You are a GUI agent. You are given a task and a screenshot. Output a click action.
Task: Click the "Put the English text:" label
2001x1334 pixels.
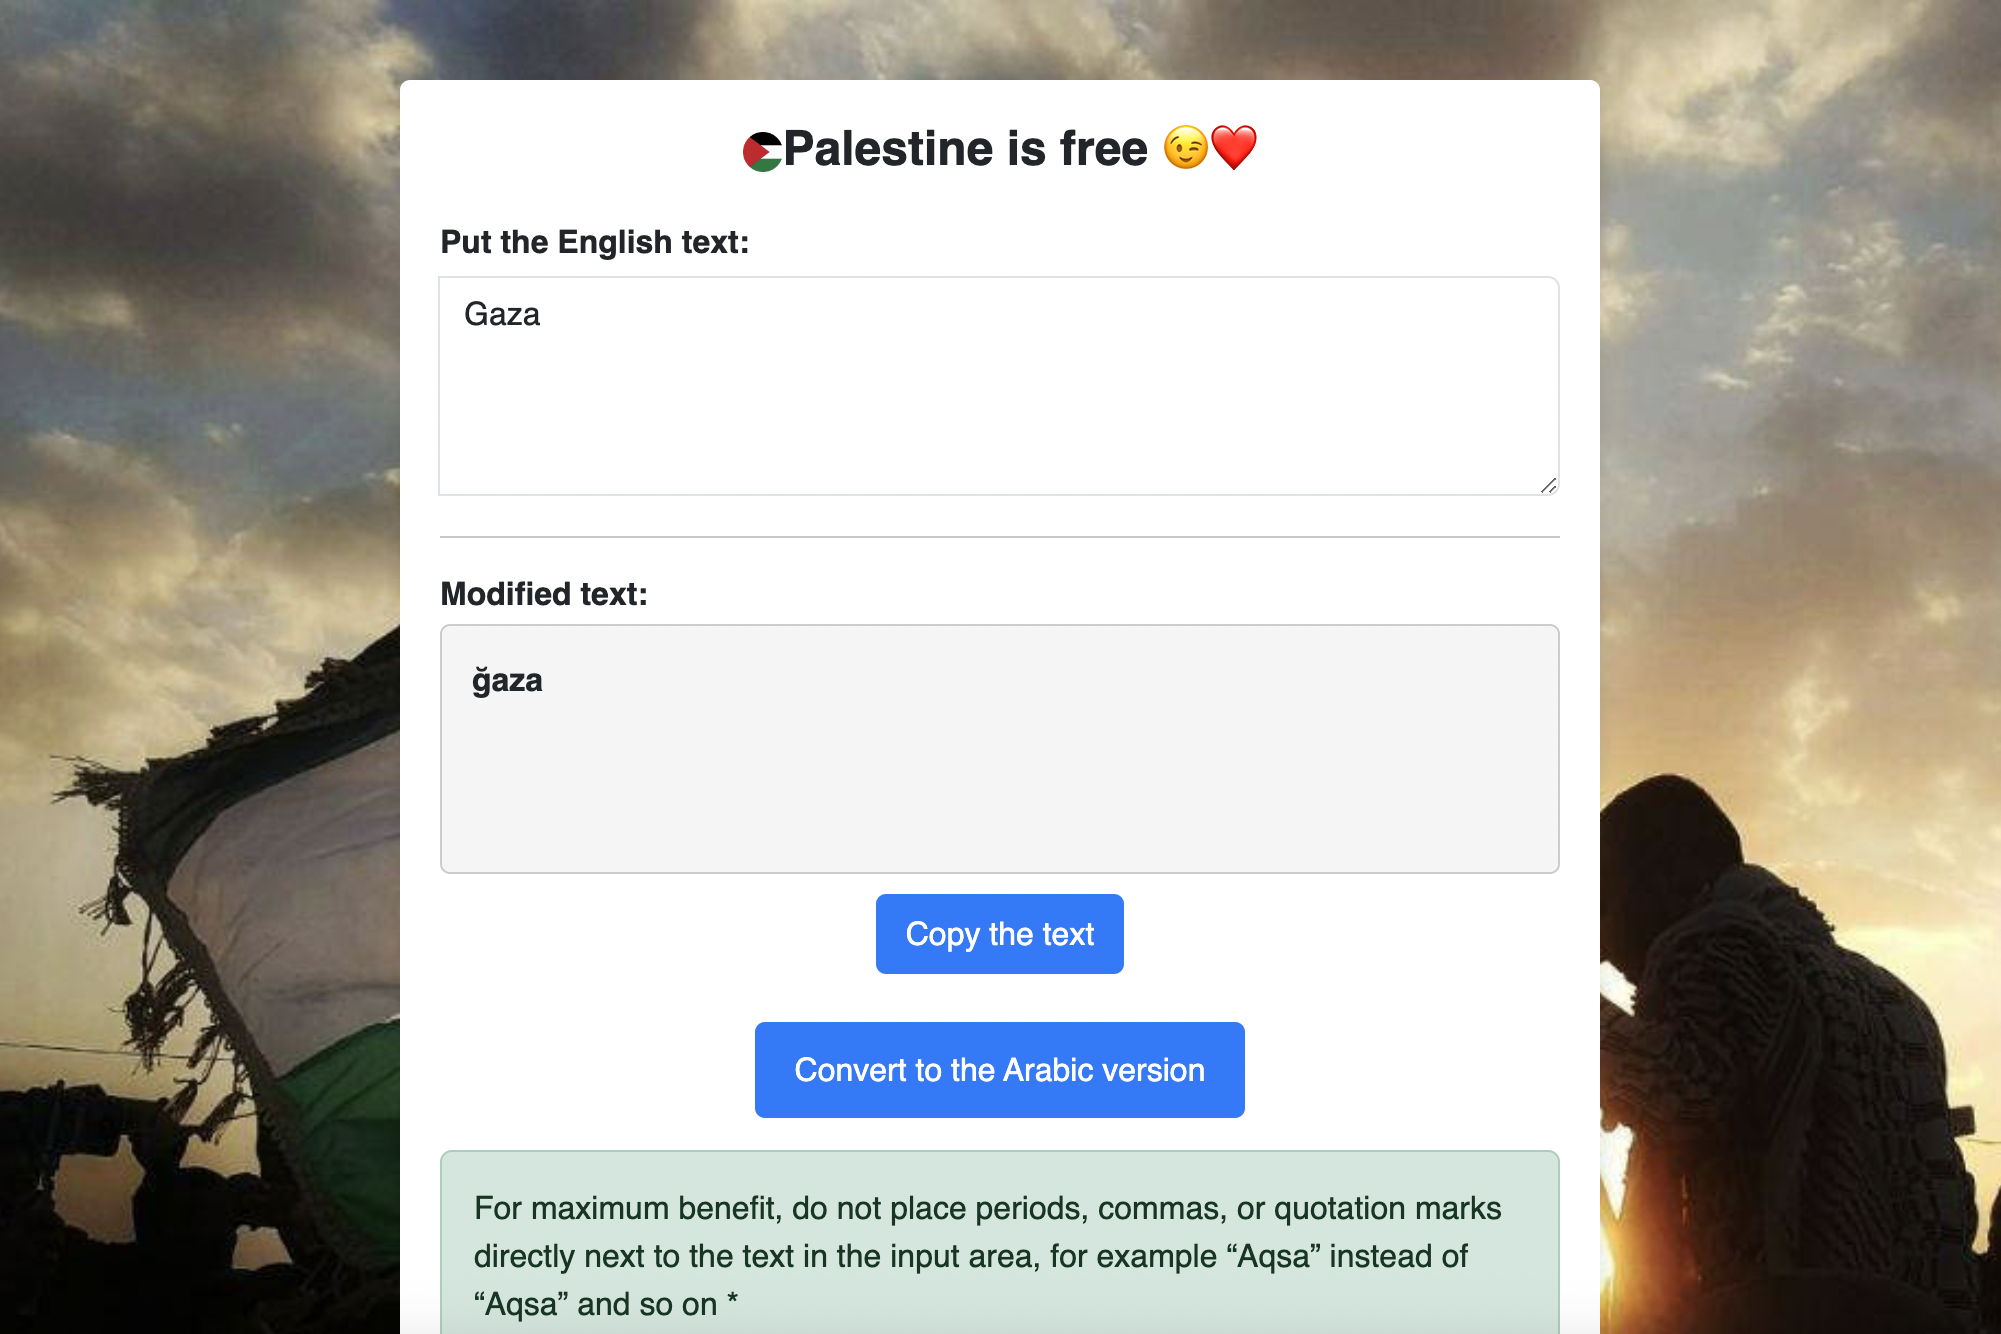(x=594, y=242)
